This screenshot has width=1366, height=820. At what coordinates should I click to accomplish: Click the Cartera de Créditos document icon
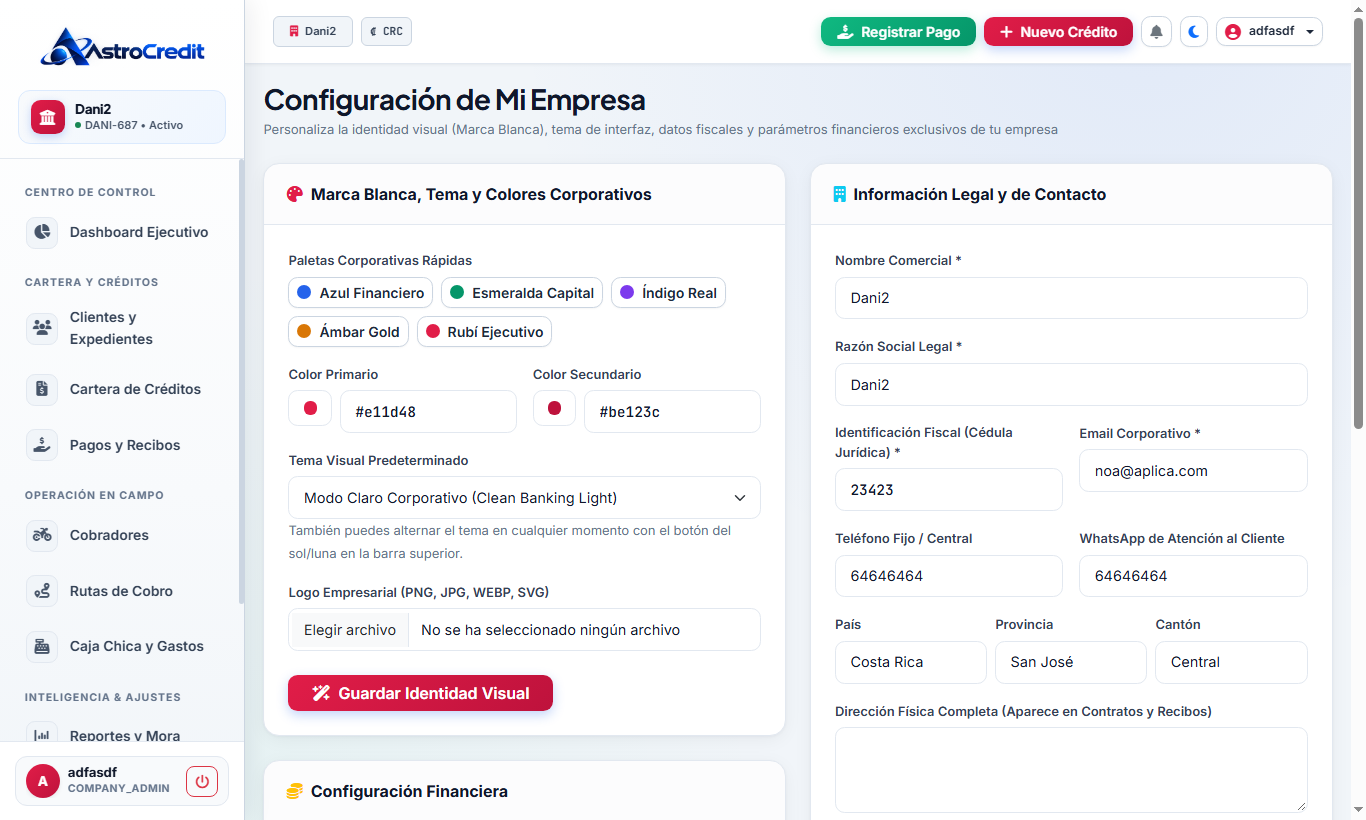pos(42,389)
